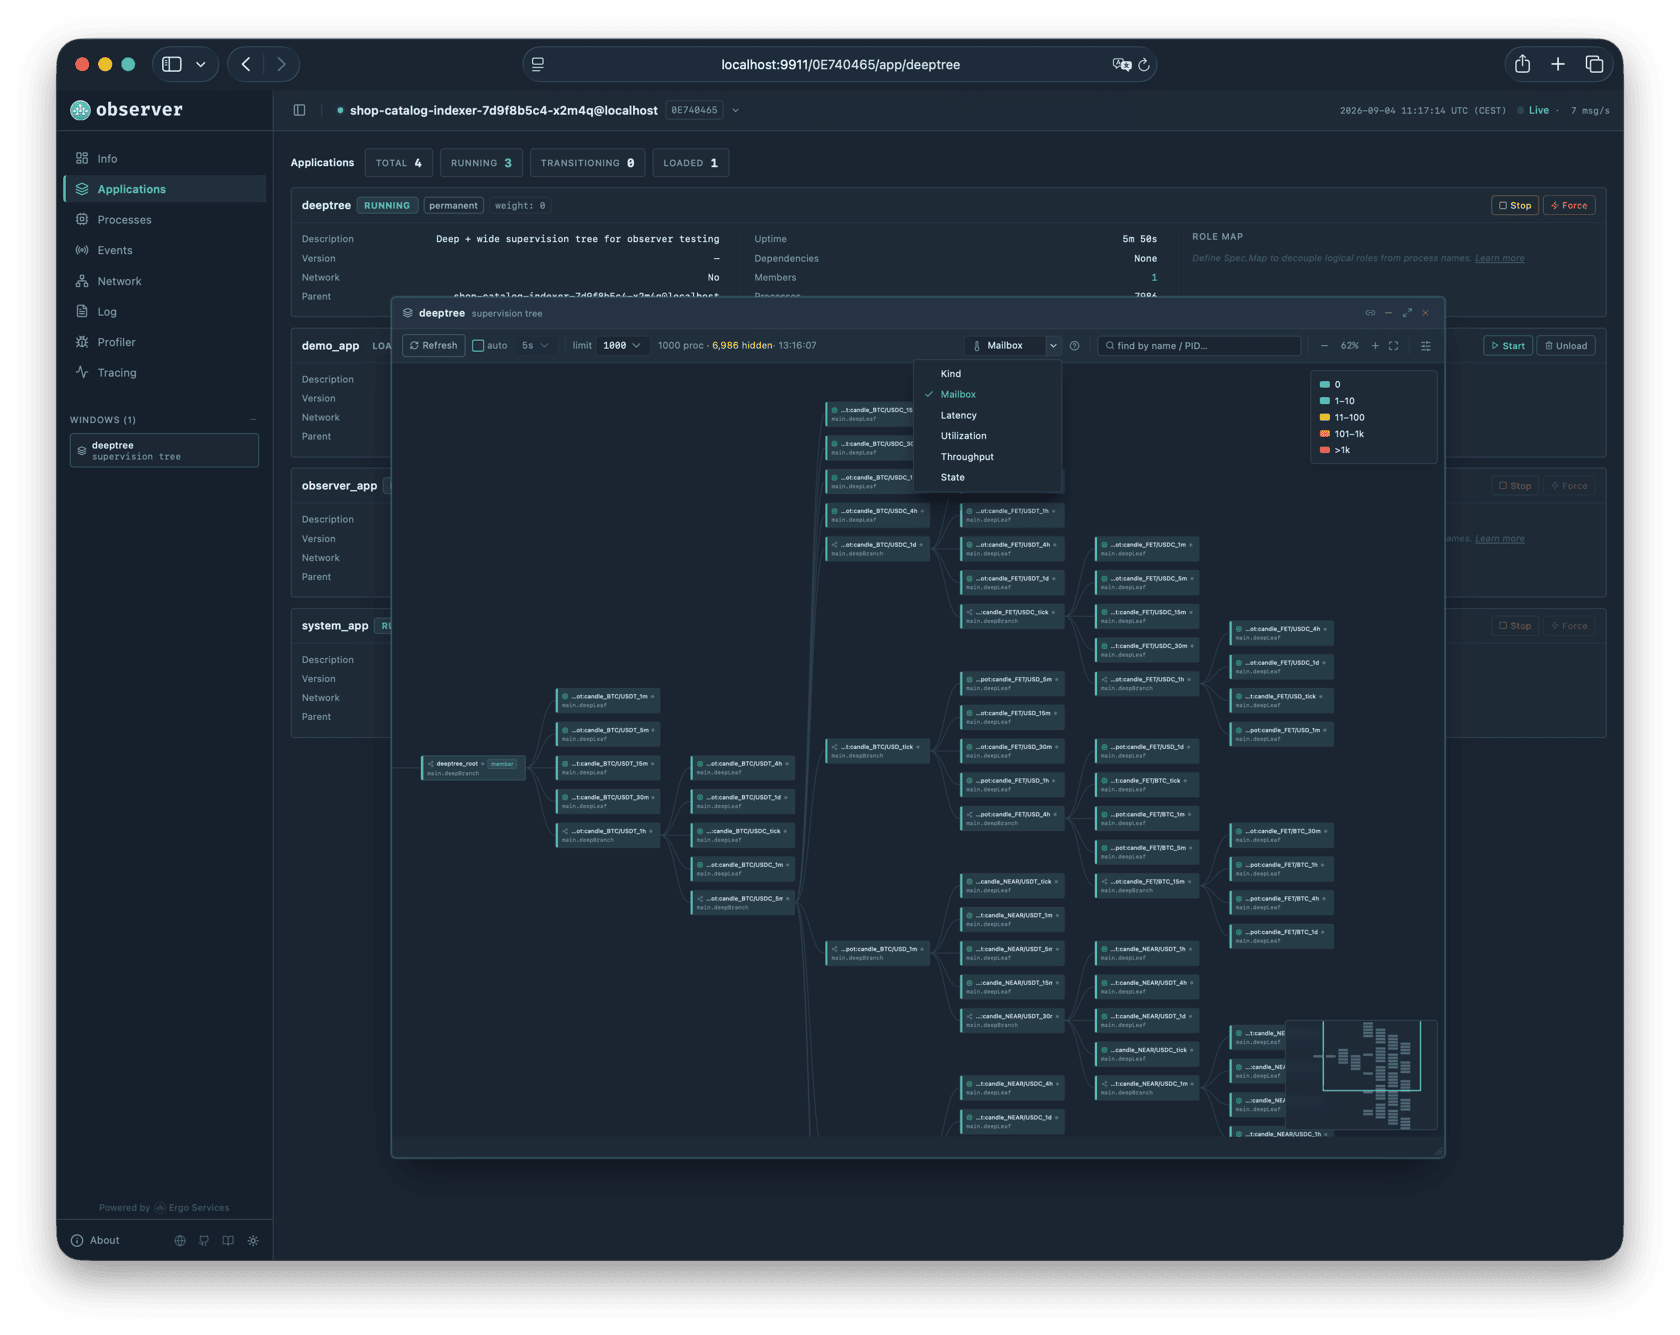Select the deeptree_root node
The width and height of the screenshot is (1680, 1335).
[473, 768]
